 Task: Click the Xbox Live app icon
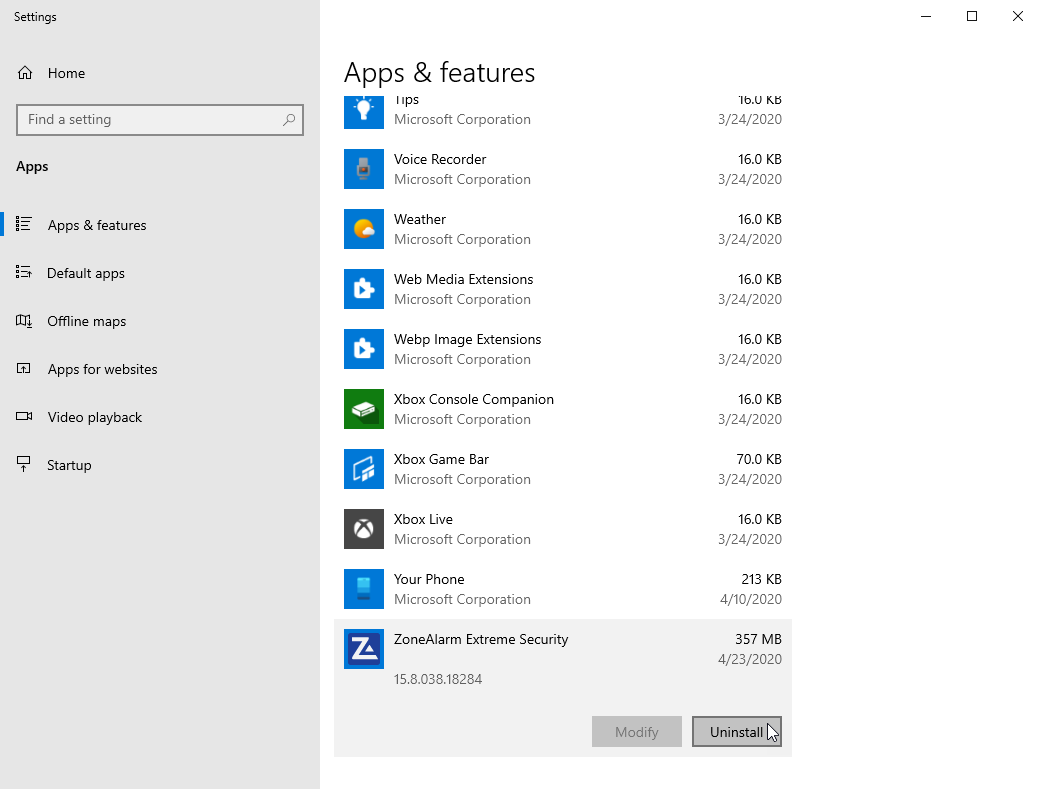pos(364,529)
